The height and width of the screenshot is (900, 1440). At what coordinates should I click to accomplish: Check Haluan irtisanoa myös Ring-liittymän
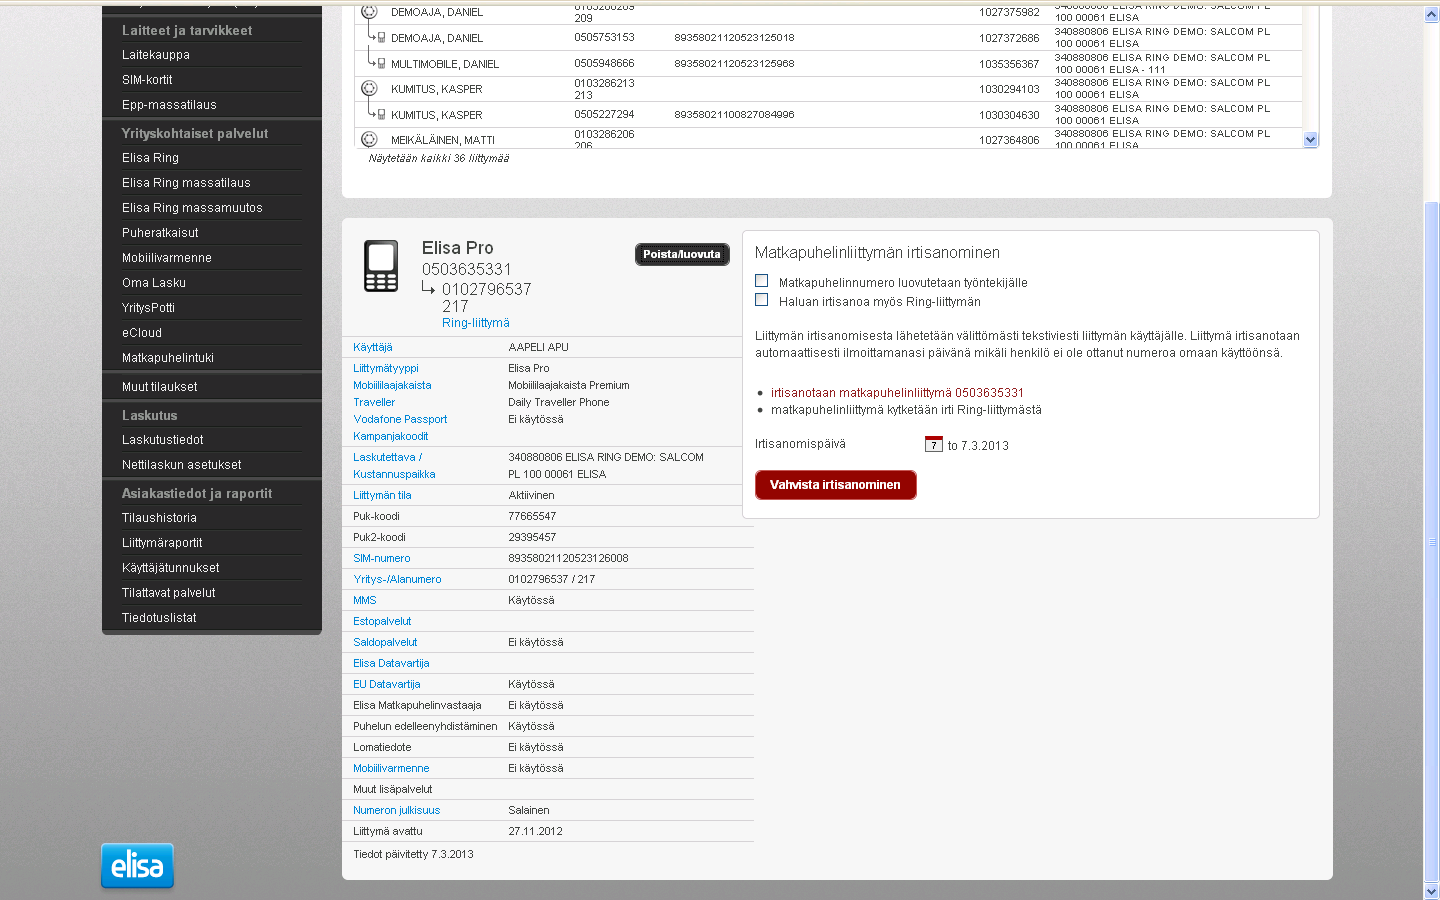tap(762, 300)
